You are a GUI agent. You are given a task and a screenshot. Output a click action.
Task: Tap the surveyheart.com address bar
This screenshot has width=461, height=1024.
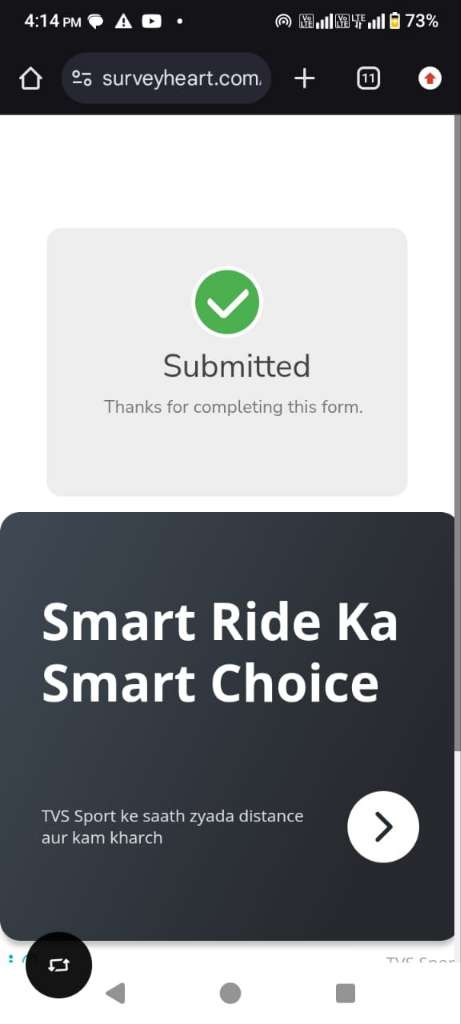(x=166, y=79)
